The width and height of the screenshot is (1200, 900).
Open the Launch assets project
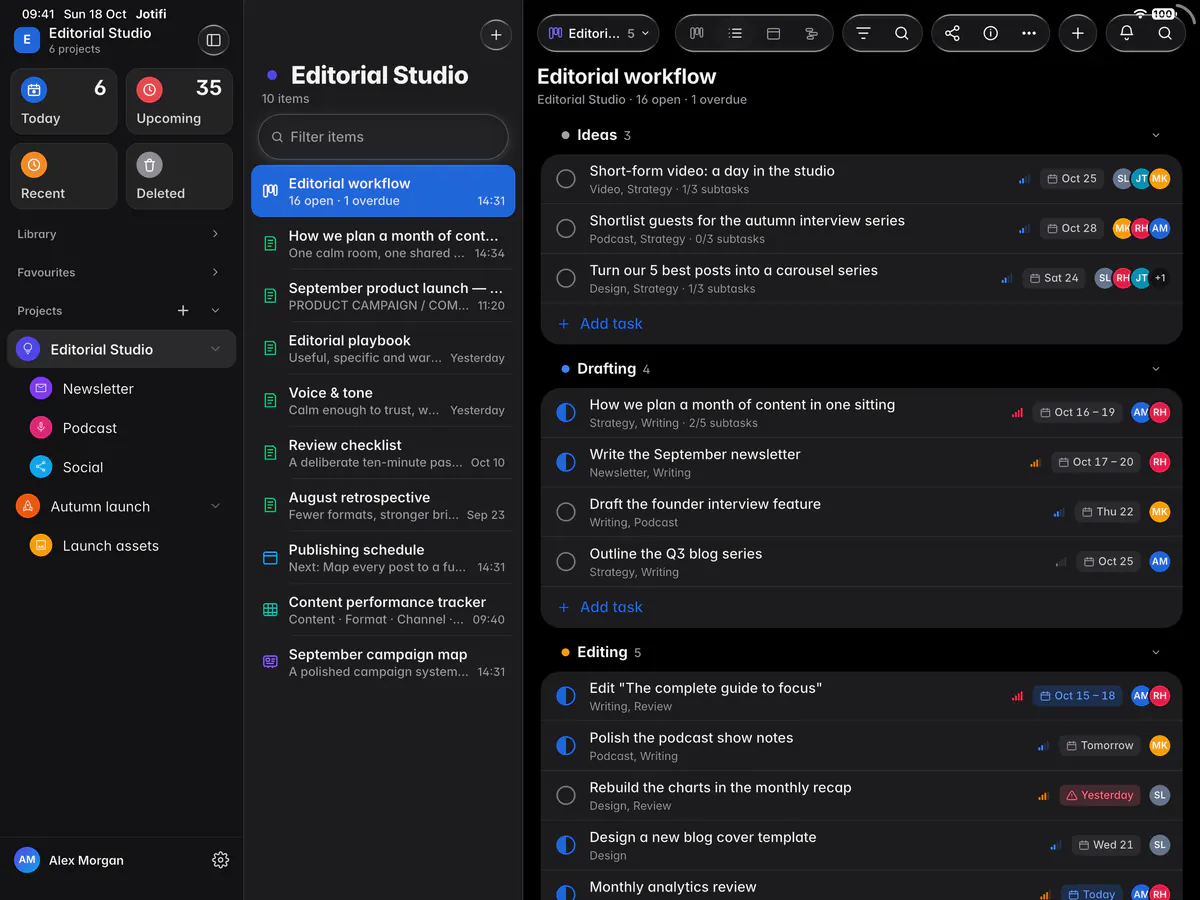pos(121,546)
